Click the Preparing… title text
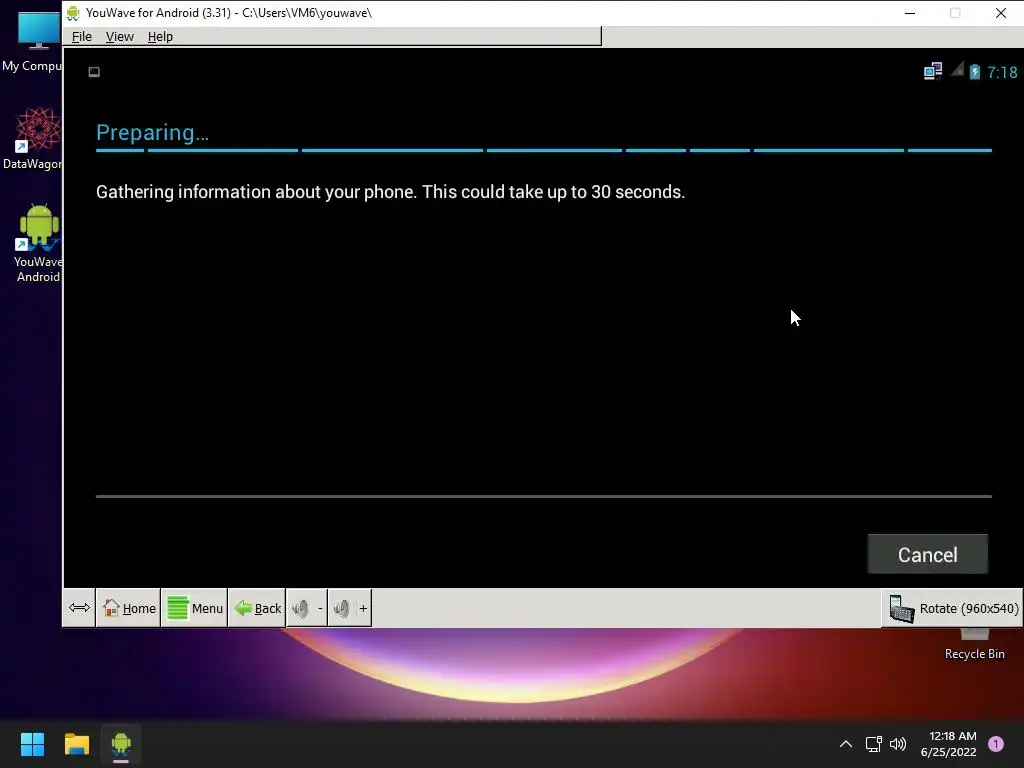Viewport: 1024px width, 768px height. pos(152,133)
